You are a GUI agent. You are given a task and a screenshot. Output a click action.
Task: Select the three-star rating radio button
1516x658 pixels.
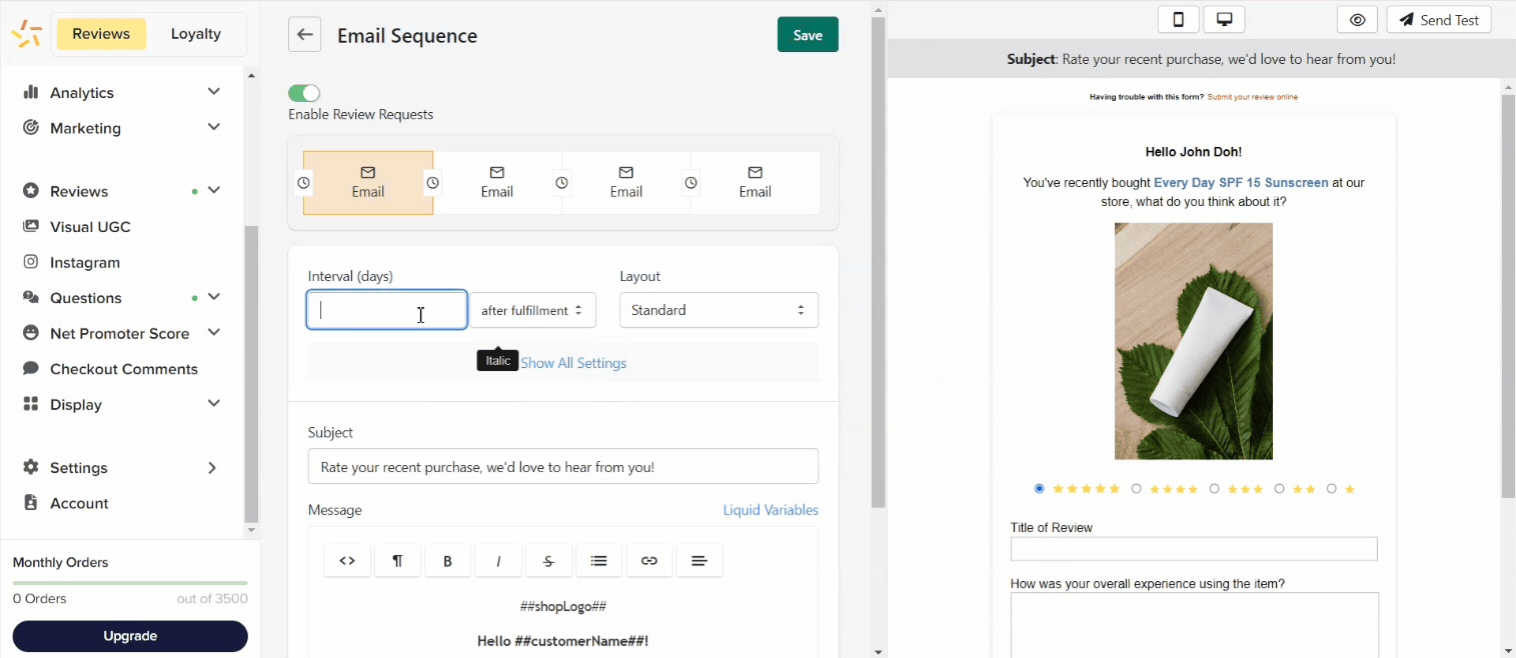pos(1214,489)
